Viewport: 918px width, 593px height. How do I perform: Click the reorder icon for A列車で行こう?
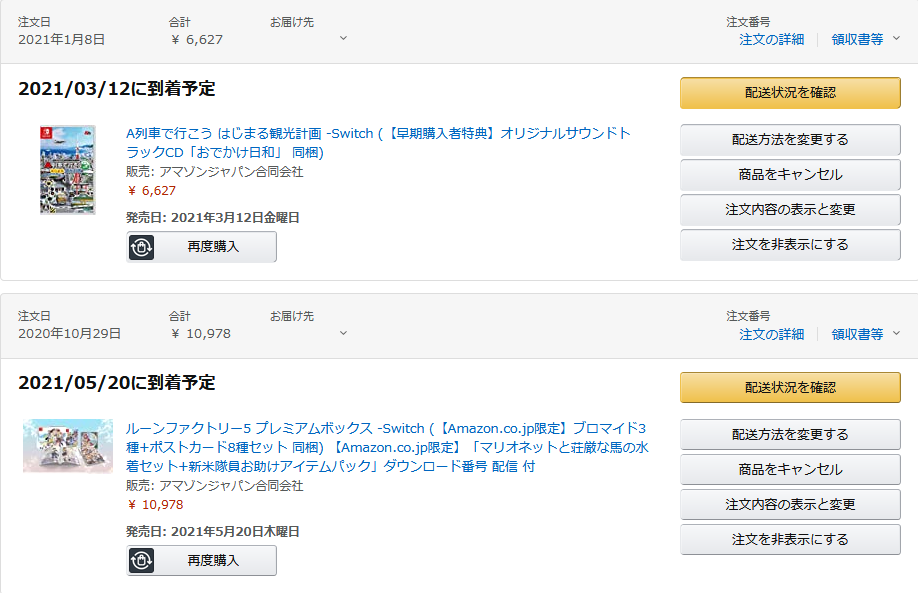click(142, 247)
